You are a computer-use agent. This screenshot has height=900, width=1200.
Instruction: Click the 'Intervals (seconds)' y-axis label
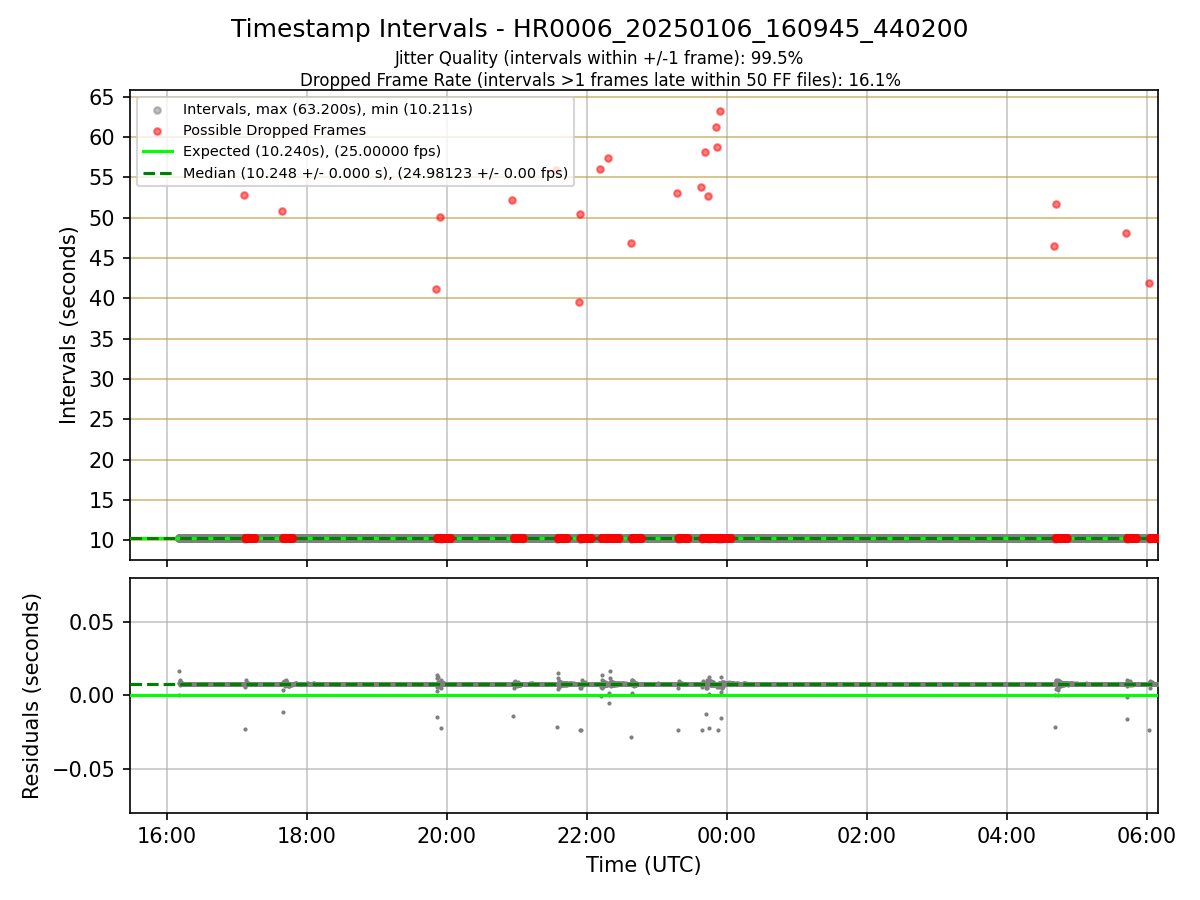(68, 325)
